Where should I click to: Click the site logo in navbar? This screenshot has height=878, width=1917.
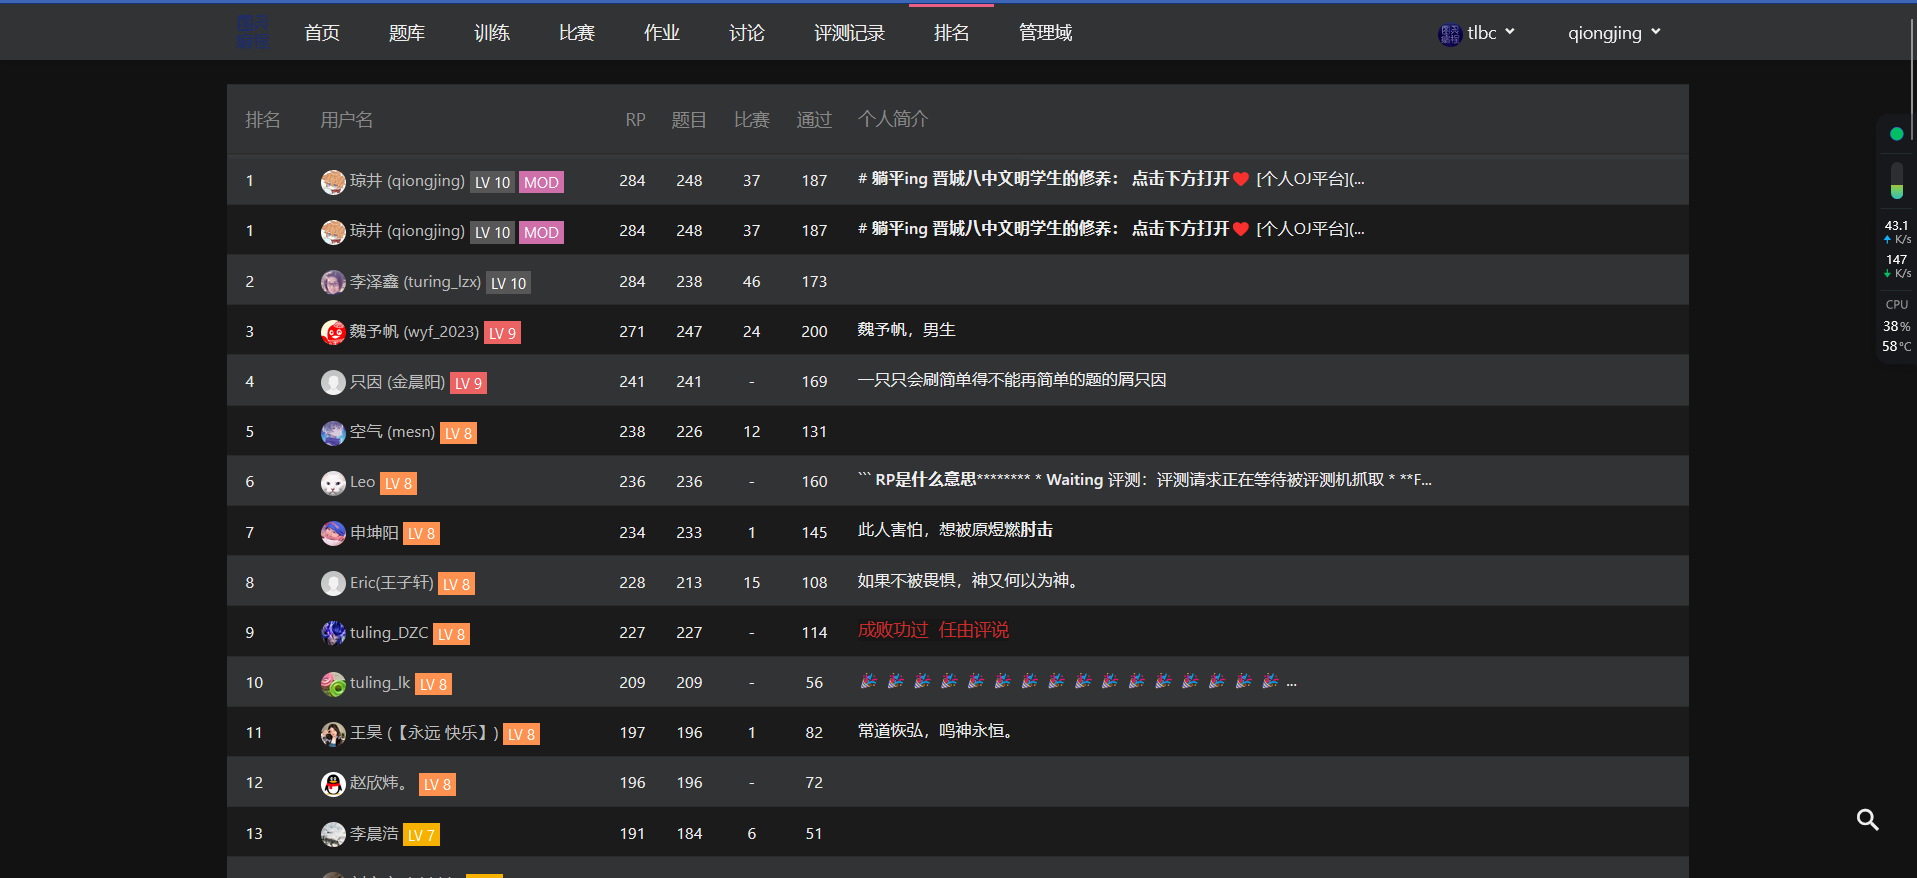tap(253, 32)
